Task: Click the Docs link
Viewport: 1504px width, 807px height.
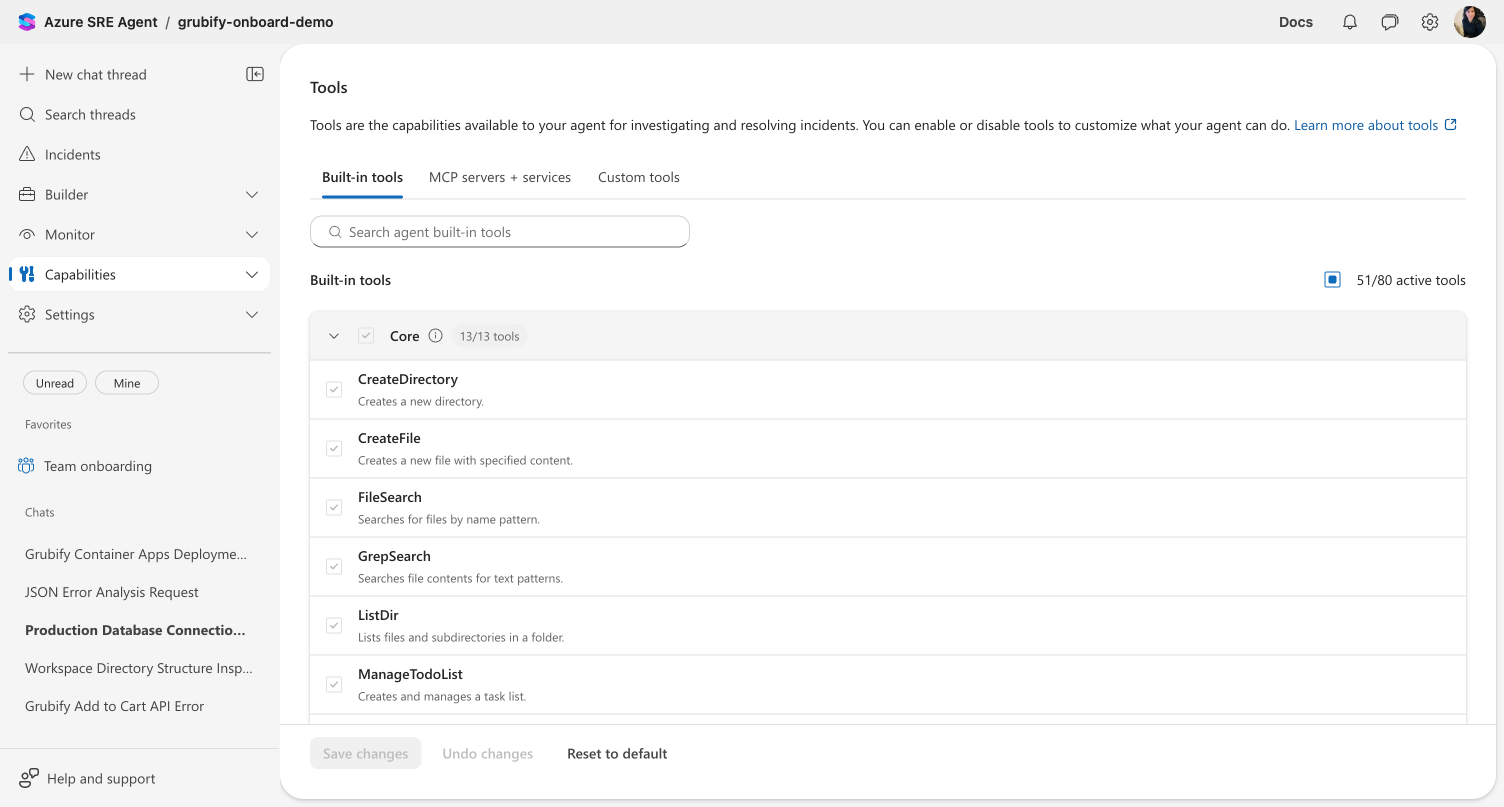Action: (1296, 22)
